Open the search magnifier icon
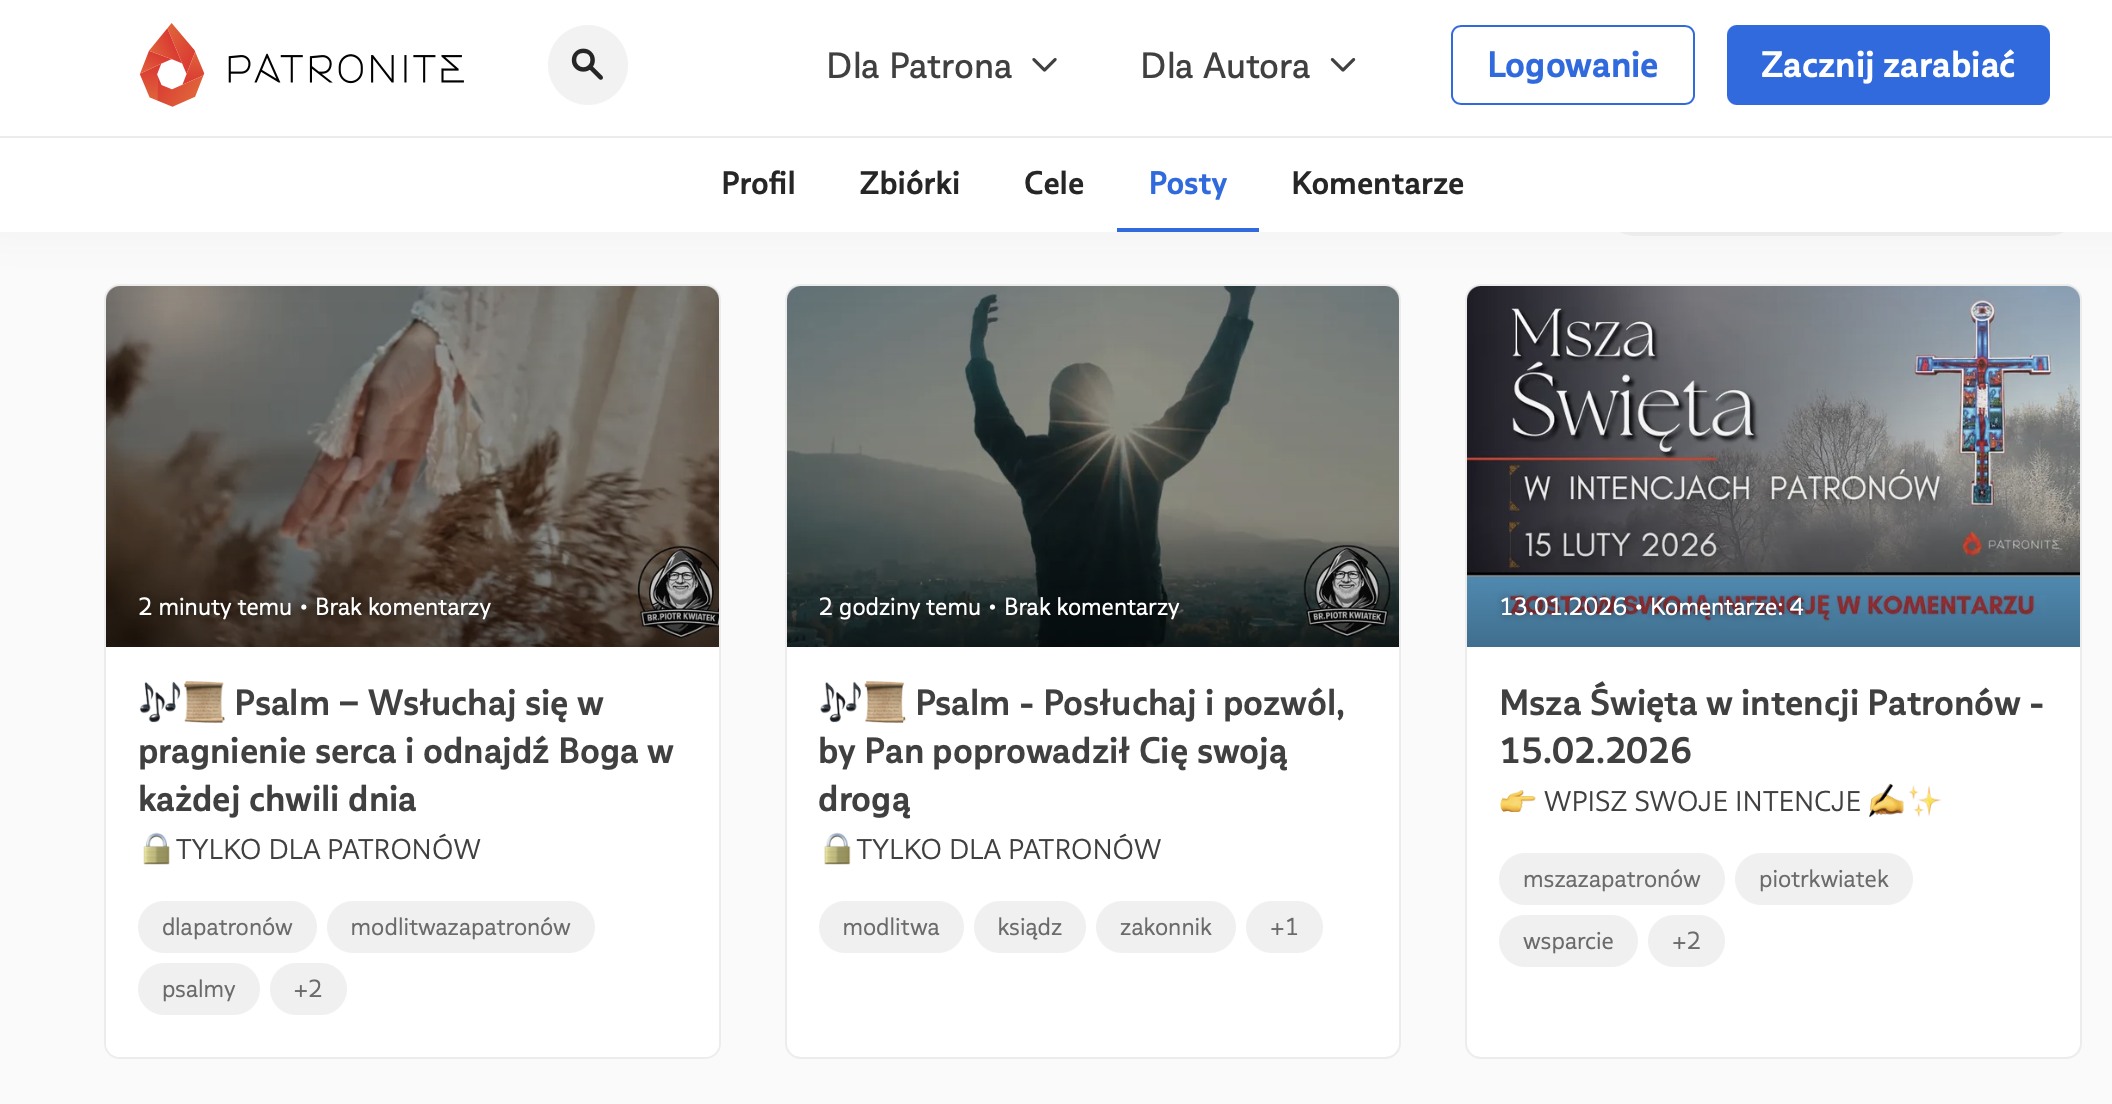2112x1104 pixels. click(587, 64)
